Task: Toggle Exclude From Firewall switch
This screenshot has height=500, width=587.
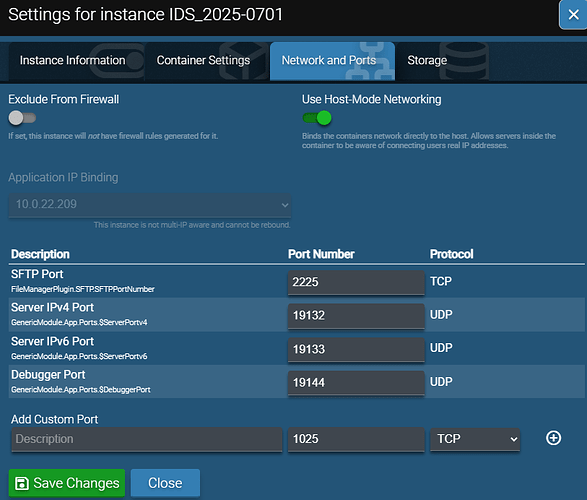Action: pos(22,118)
